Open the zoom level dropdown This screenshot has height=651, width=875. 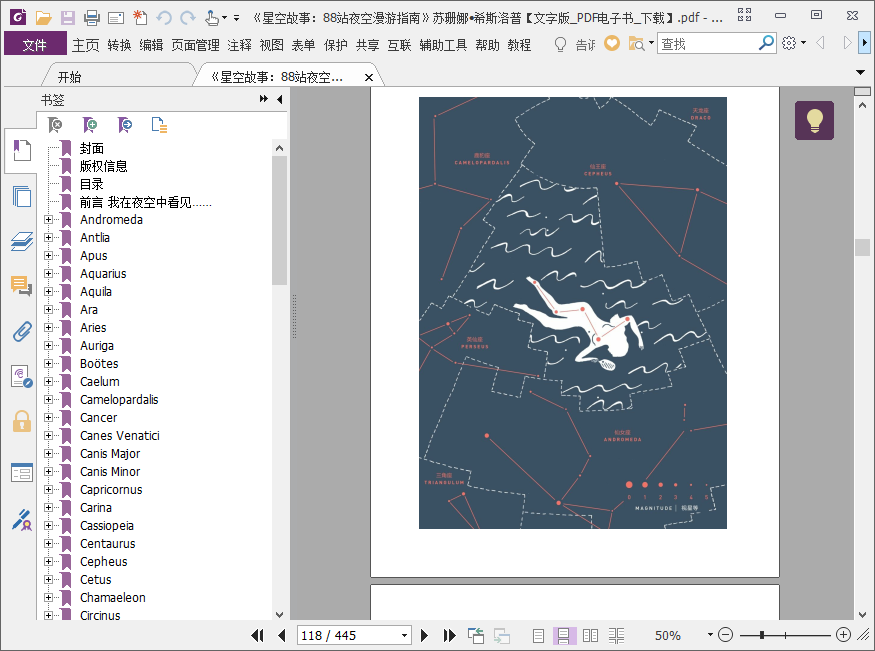pos(710,635)
